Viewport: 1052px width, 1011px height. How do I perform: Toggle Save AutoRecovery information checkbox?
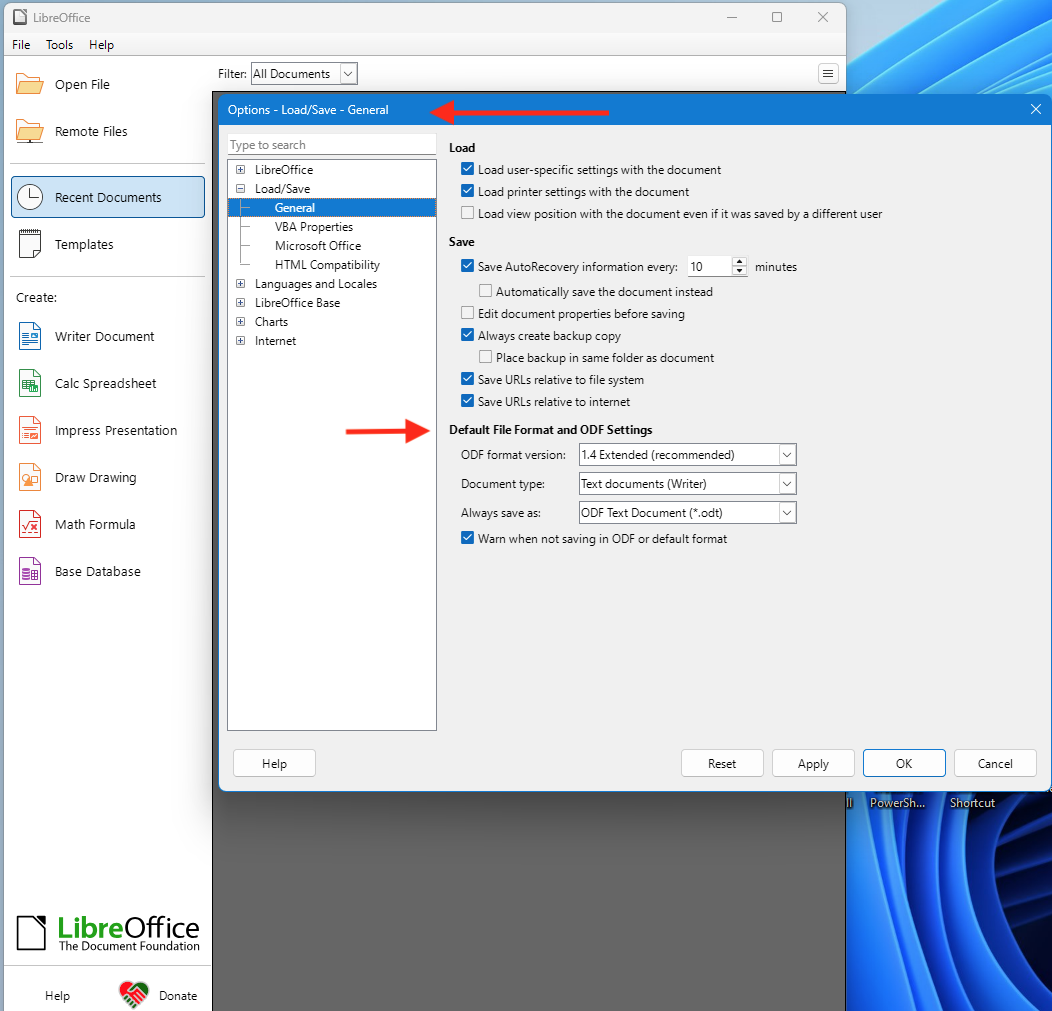(468, 266)
